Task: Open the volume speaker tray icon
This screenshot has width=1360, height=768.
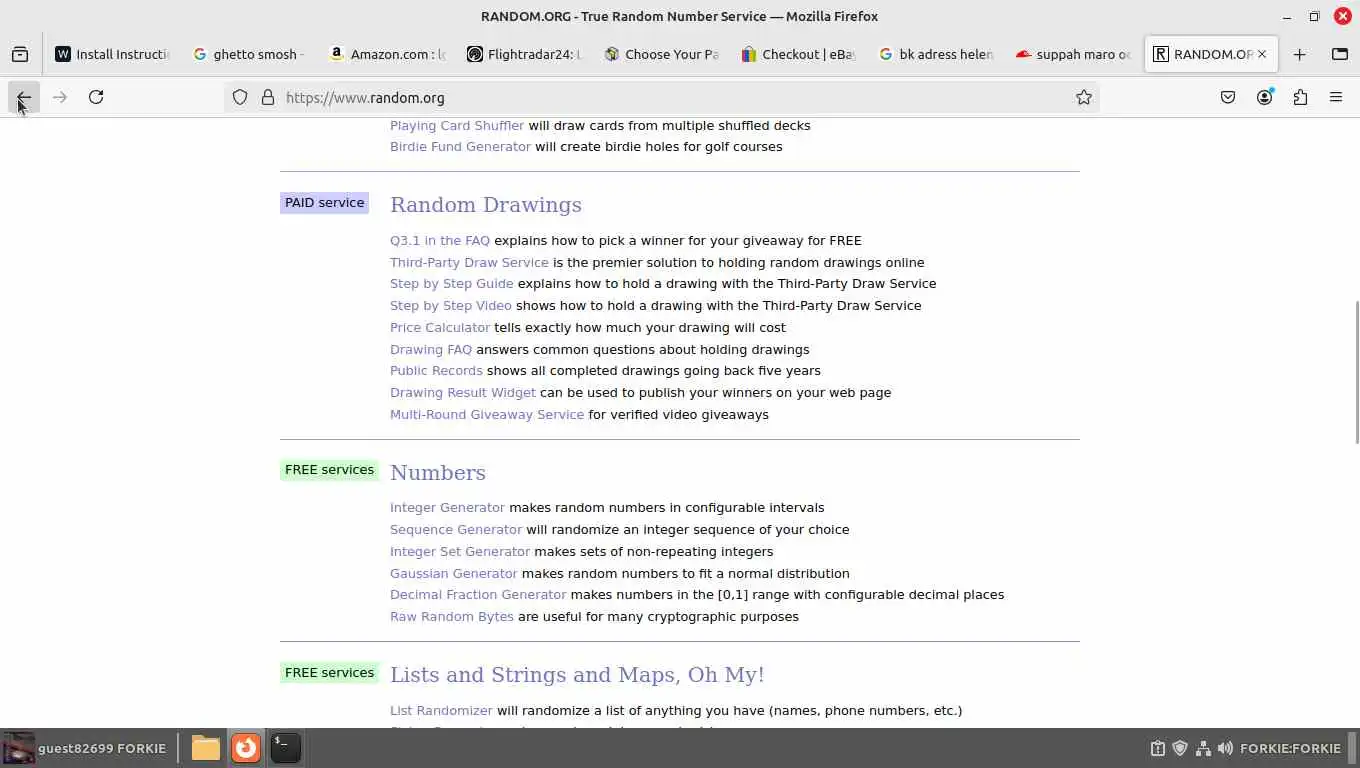Action: (x=1225, y=748)
